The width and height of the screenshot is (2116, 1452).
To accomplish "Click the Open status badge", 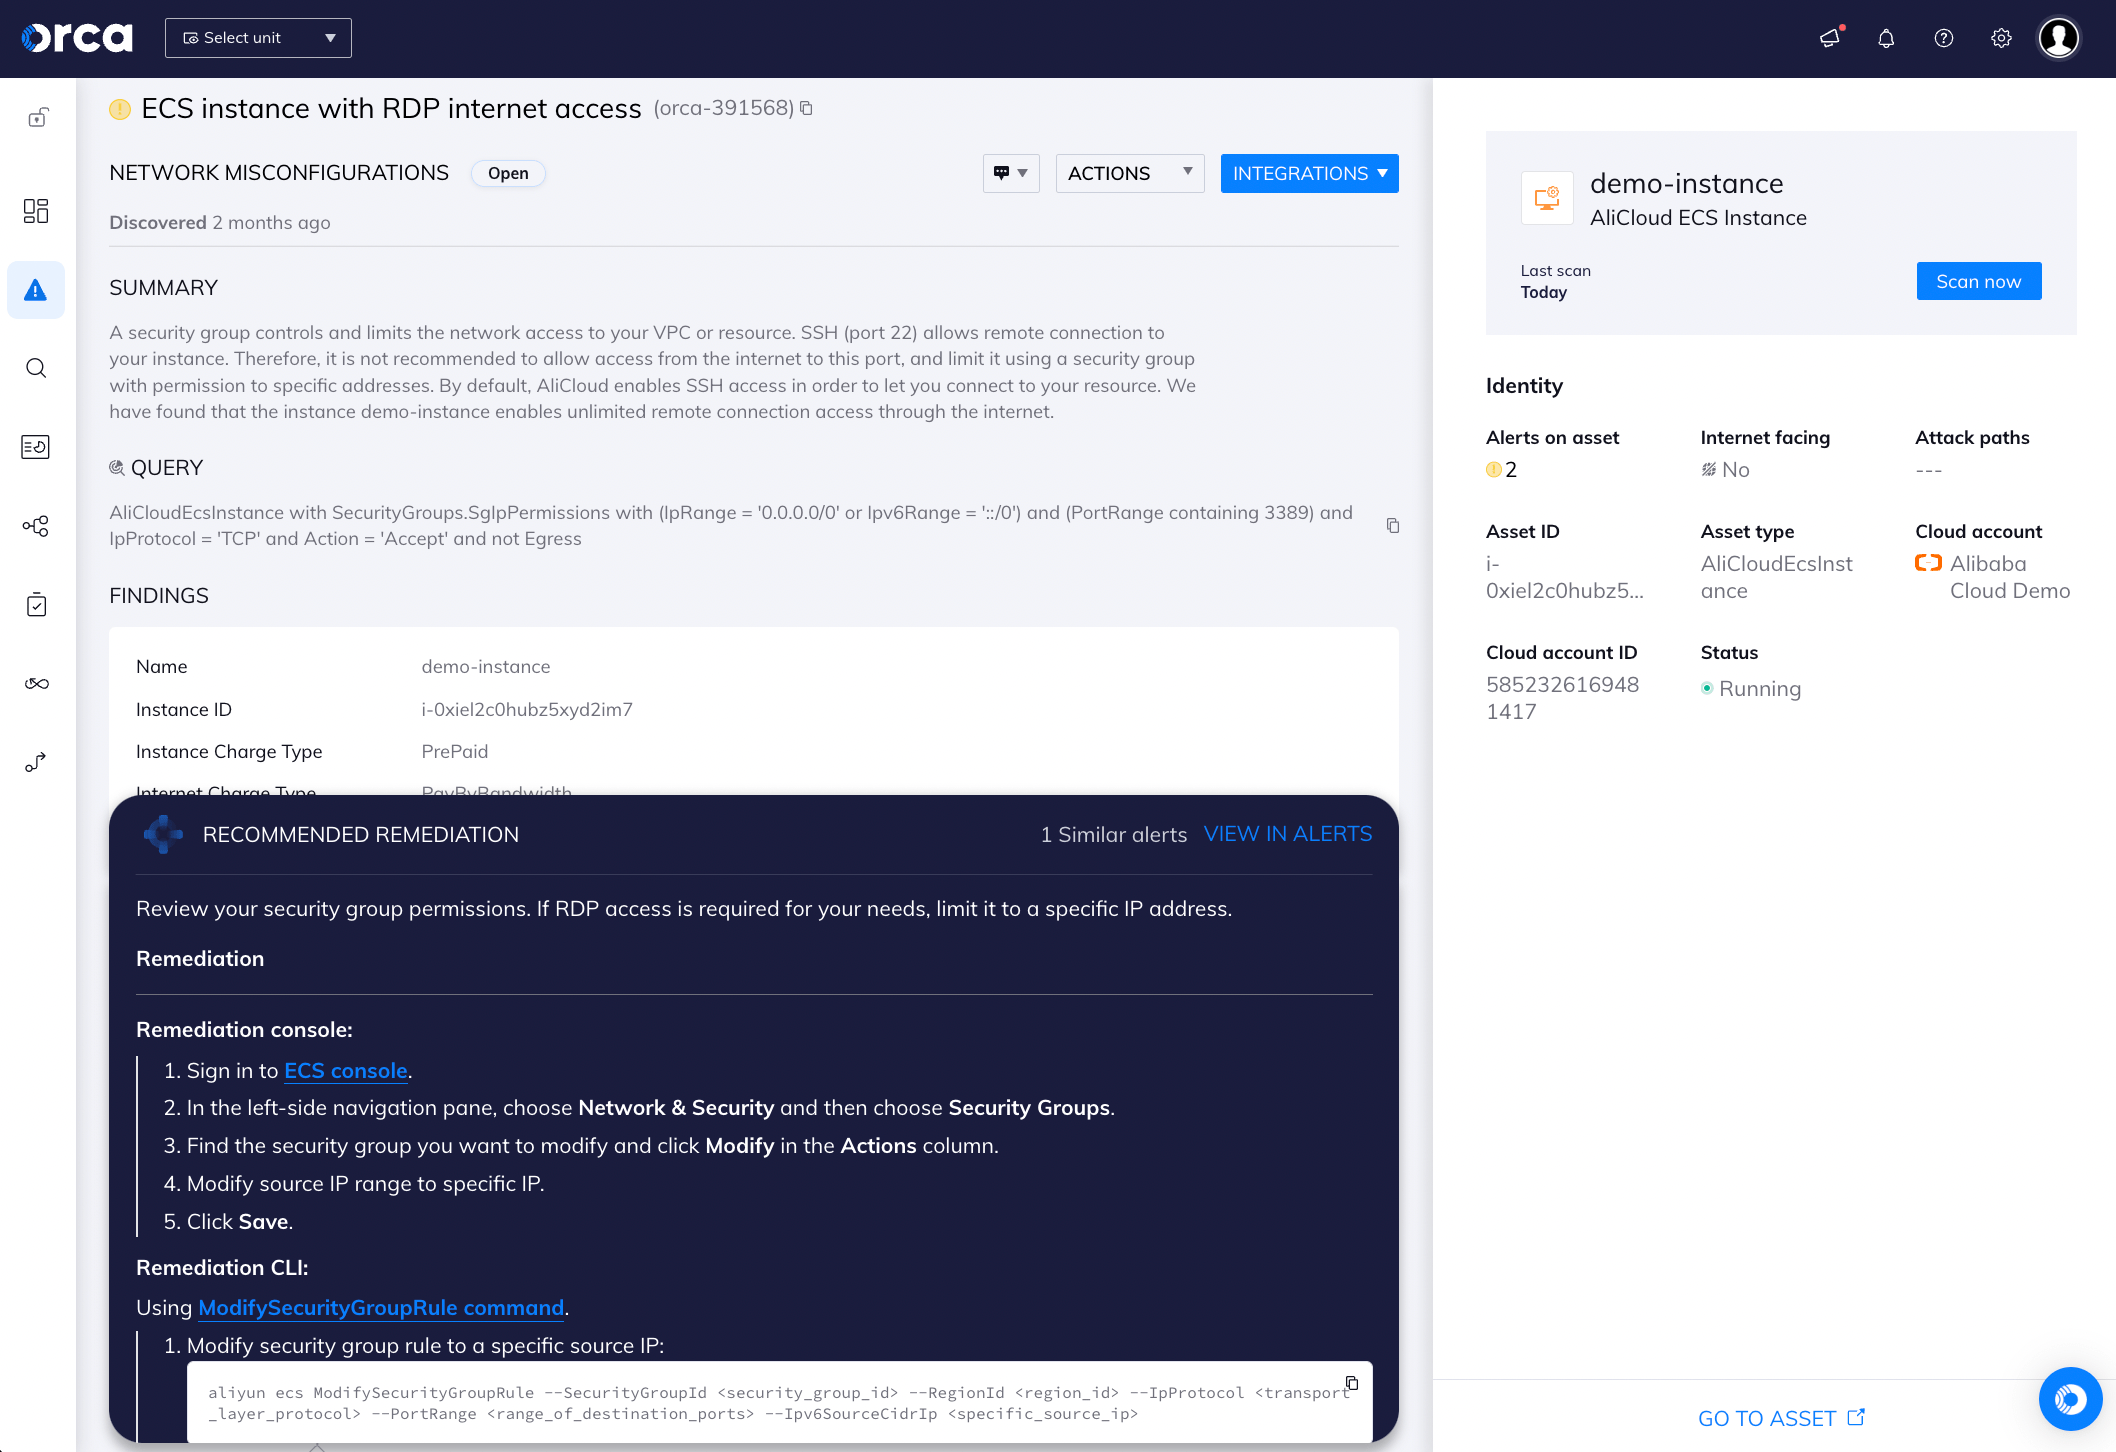I will [x=508, y=173].
